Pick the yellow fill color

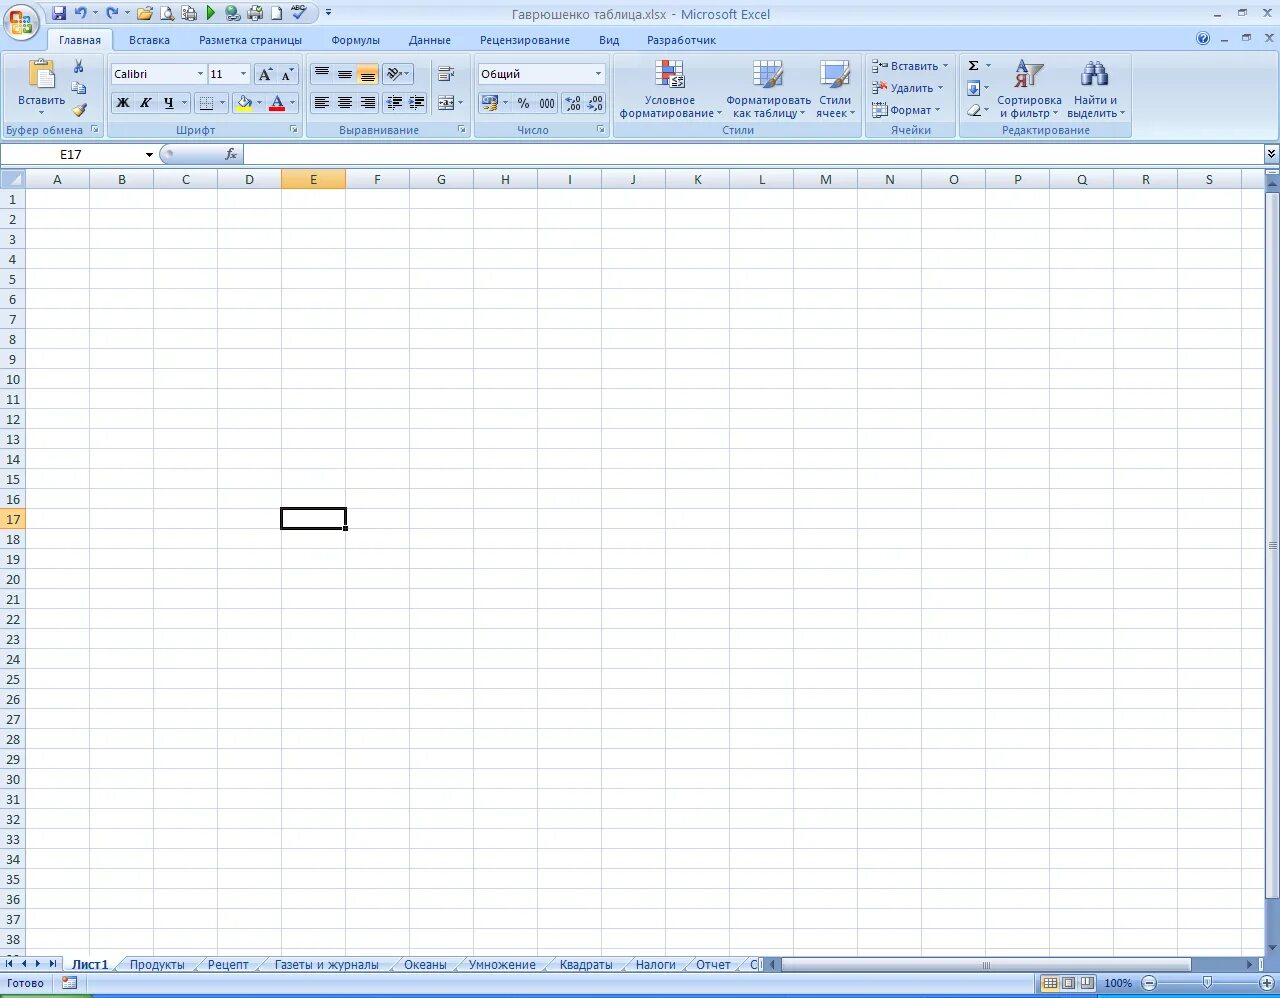pyautogui.click(x=244, y=102)
